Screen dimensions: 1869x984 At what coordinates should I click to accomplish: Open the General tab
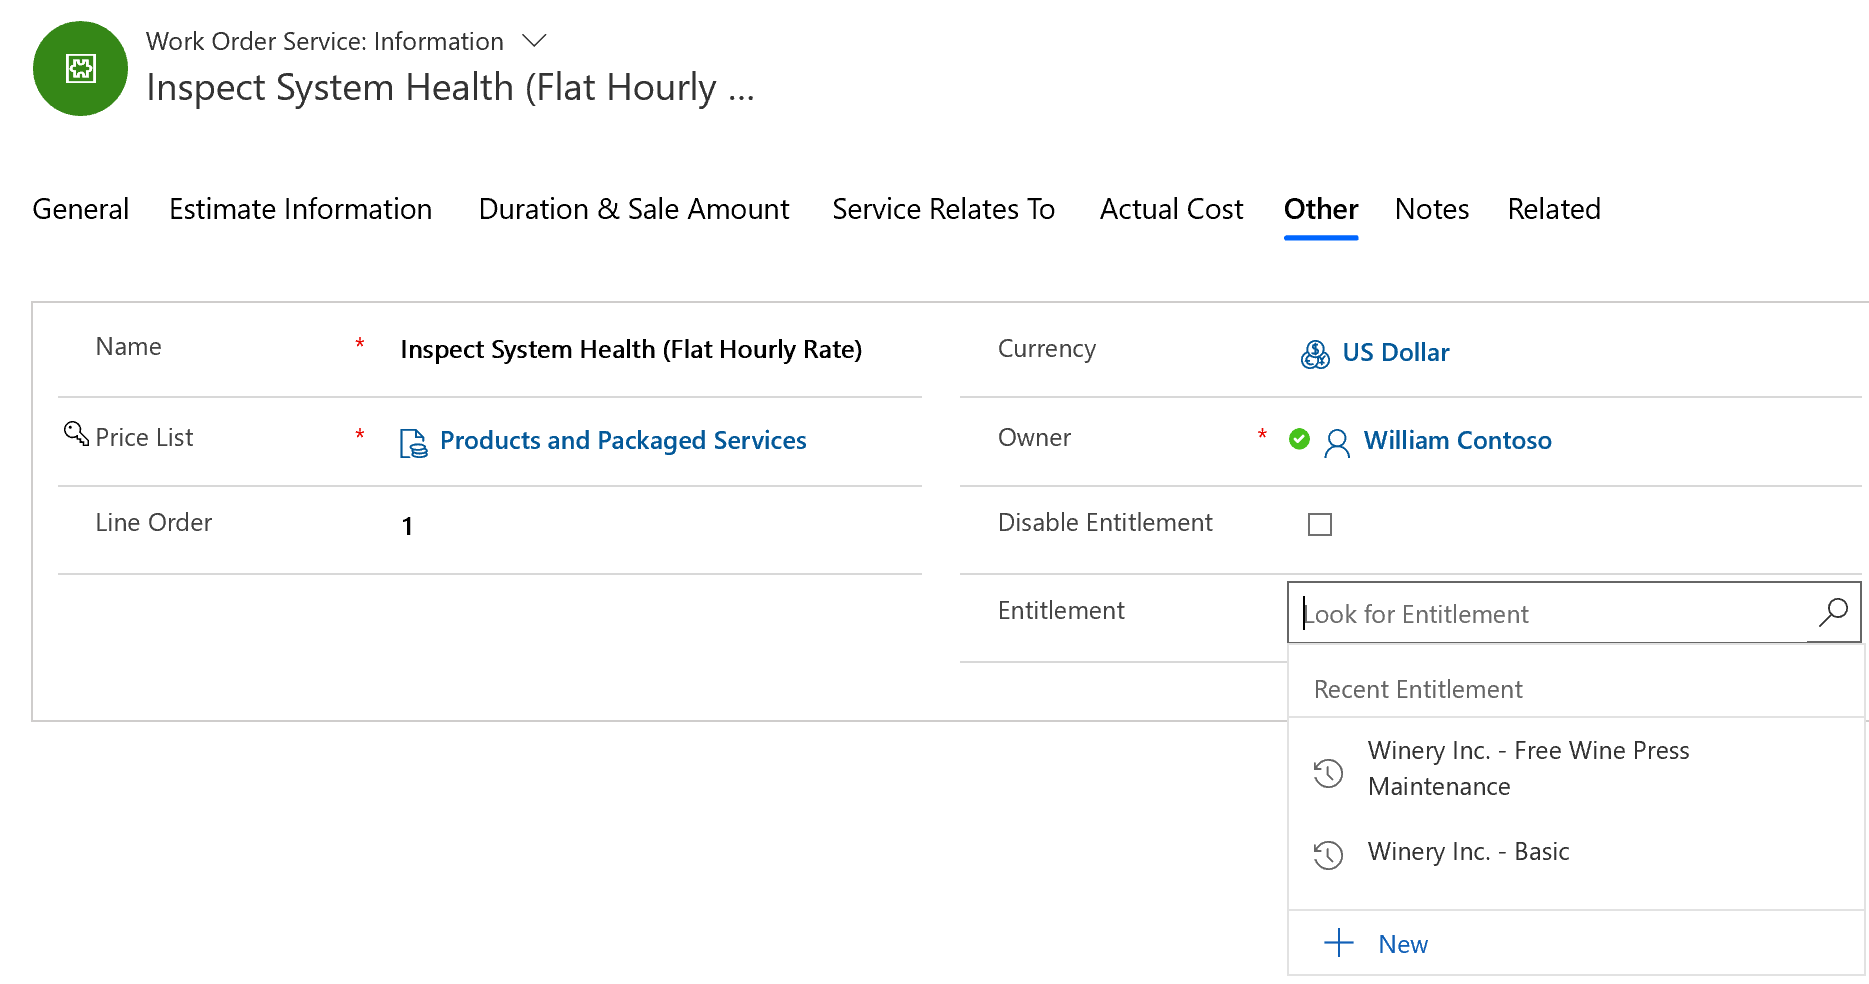click(x=81, y=209)
